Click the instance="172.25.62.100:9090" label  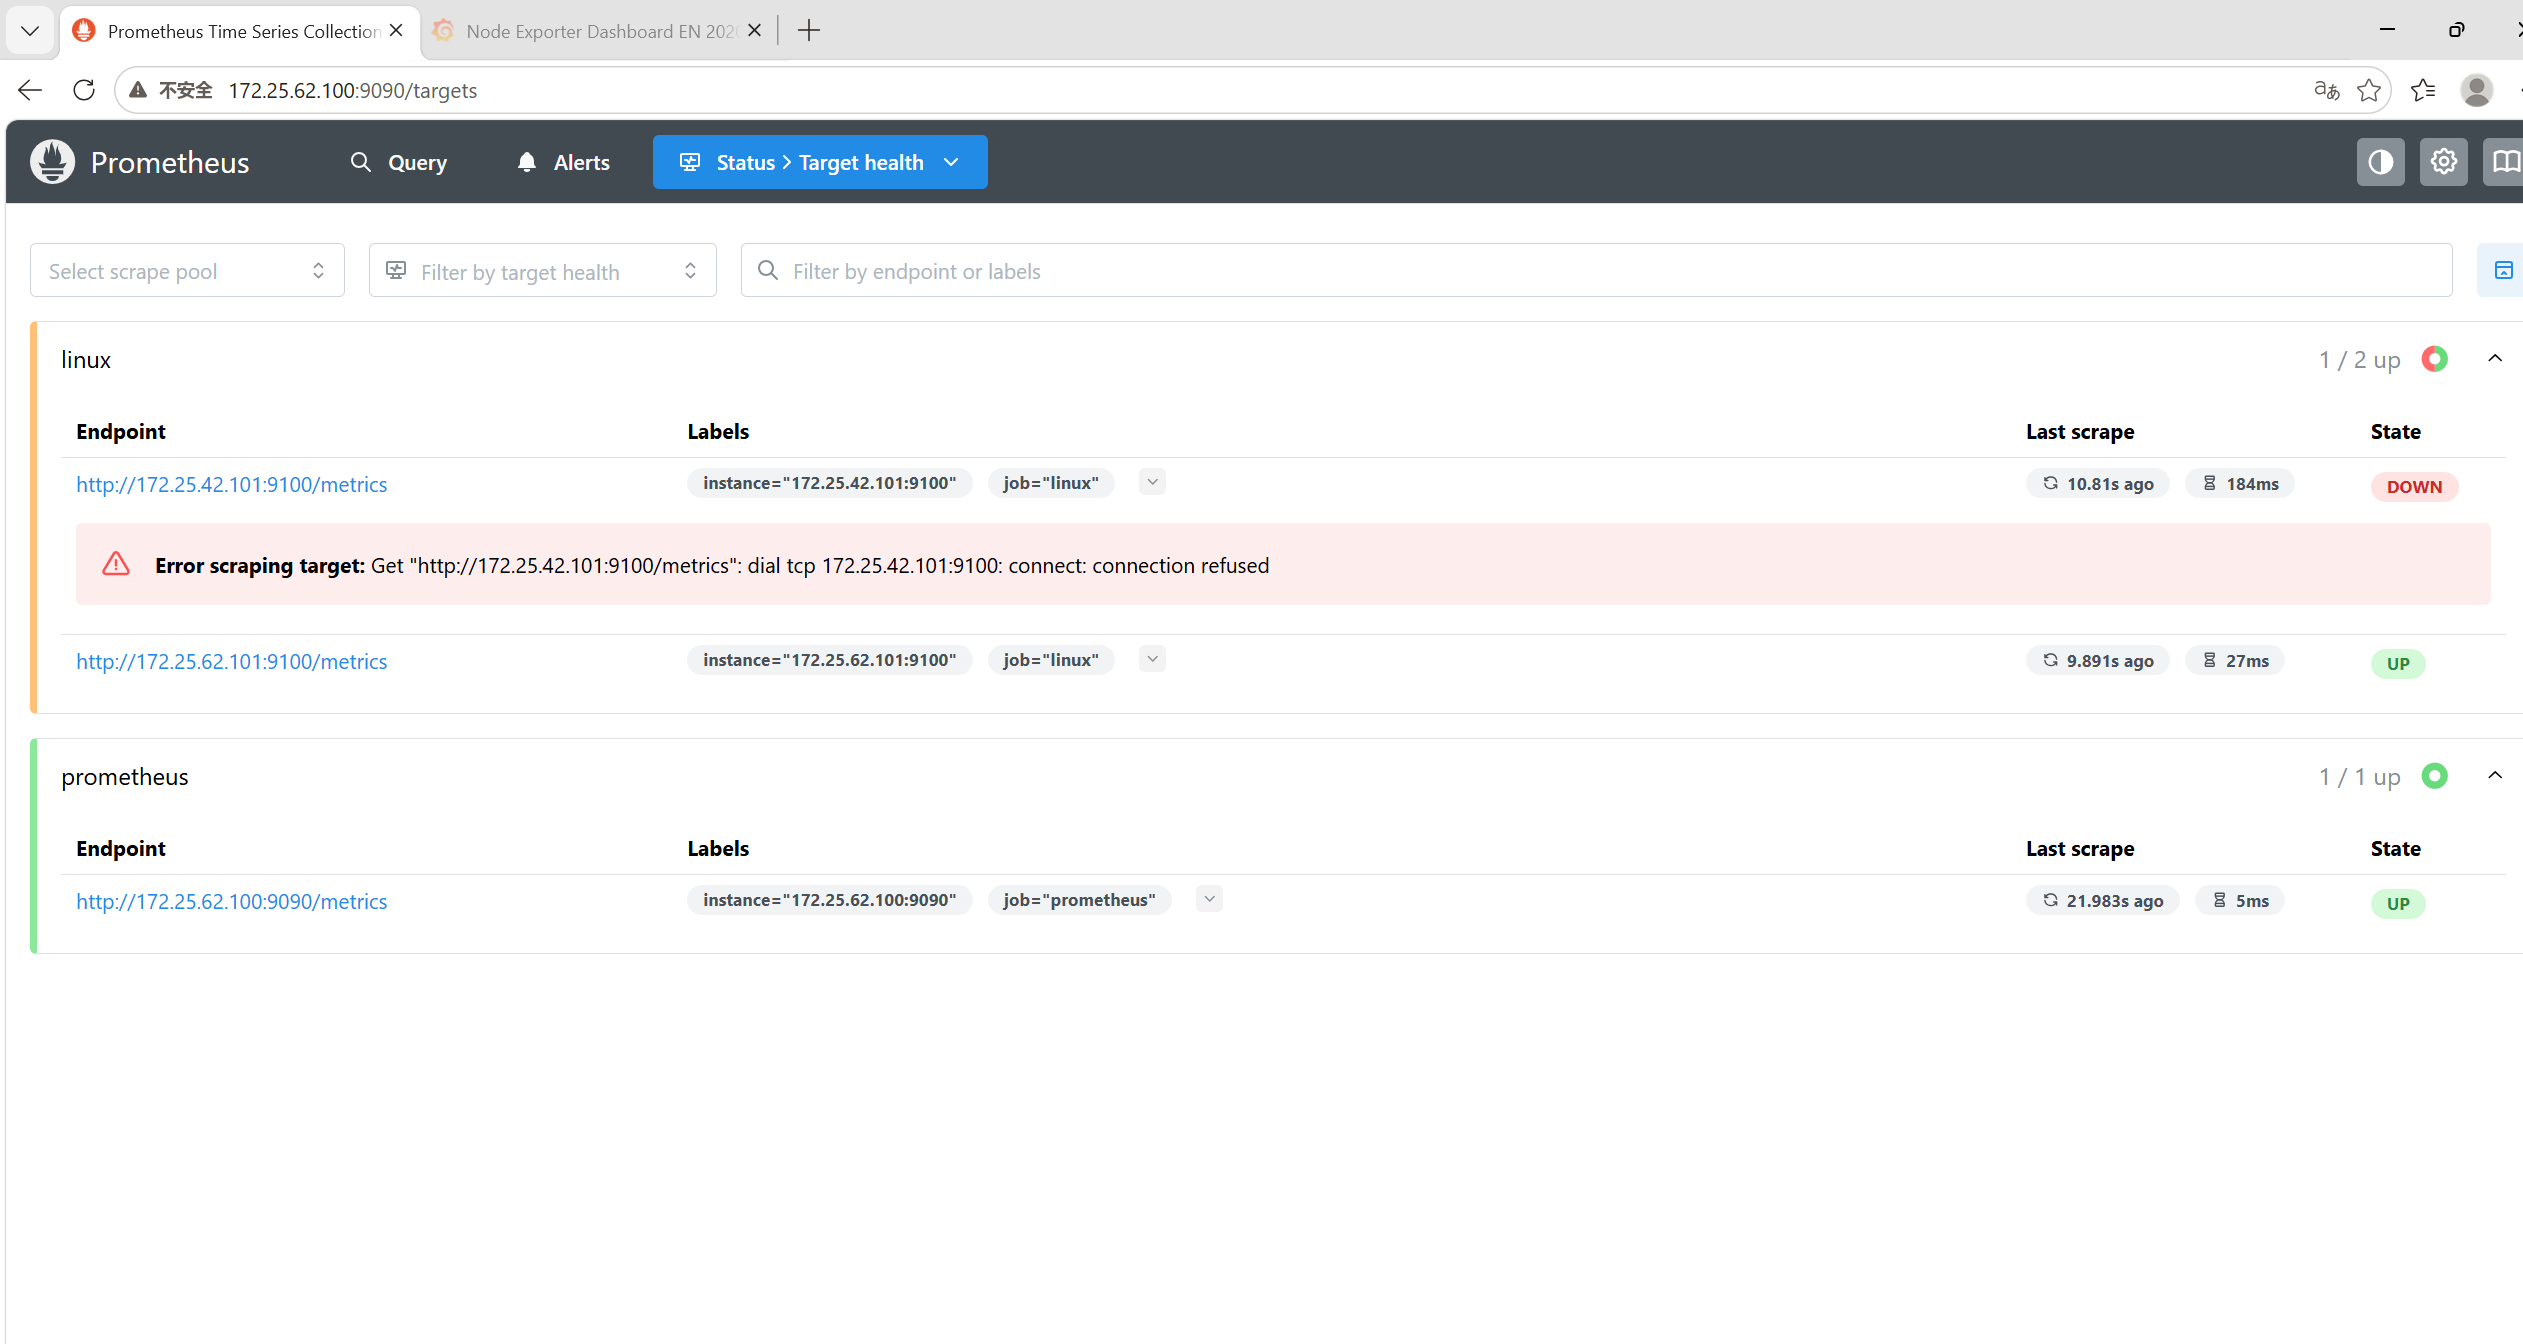pyautogui.click(x=829, y=900)
